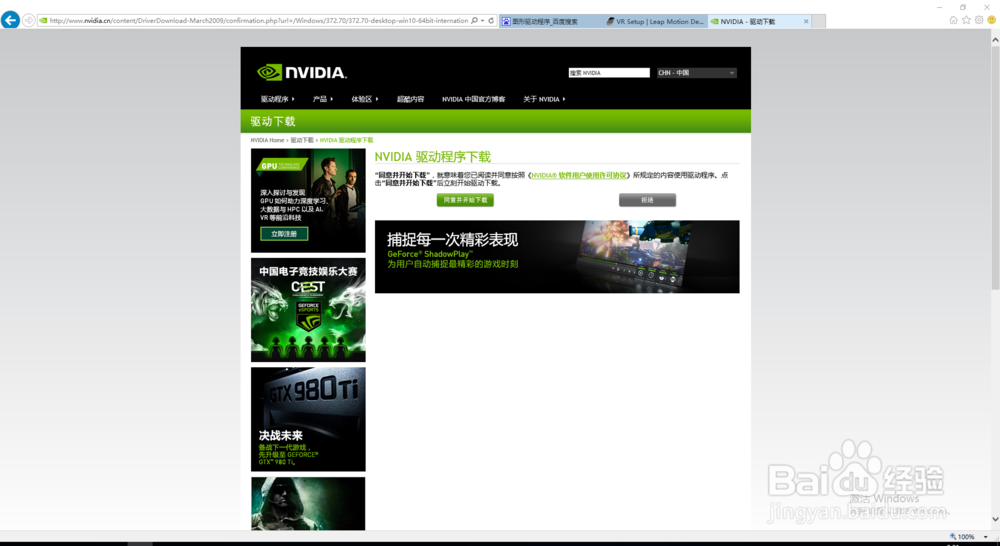The image size is (1000, 546).
Task: Open browser settings gear
Action: click(x=979, y=20)
